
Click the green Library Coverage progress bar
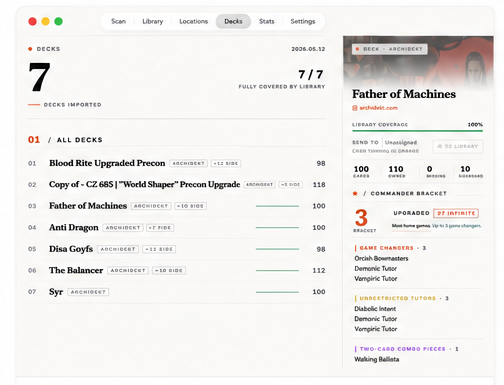[x=418, y=131]
